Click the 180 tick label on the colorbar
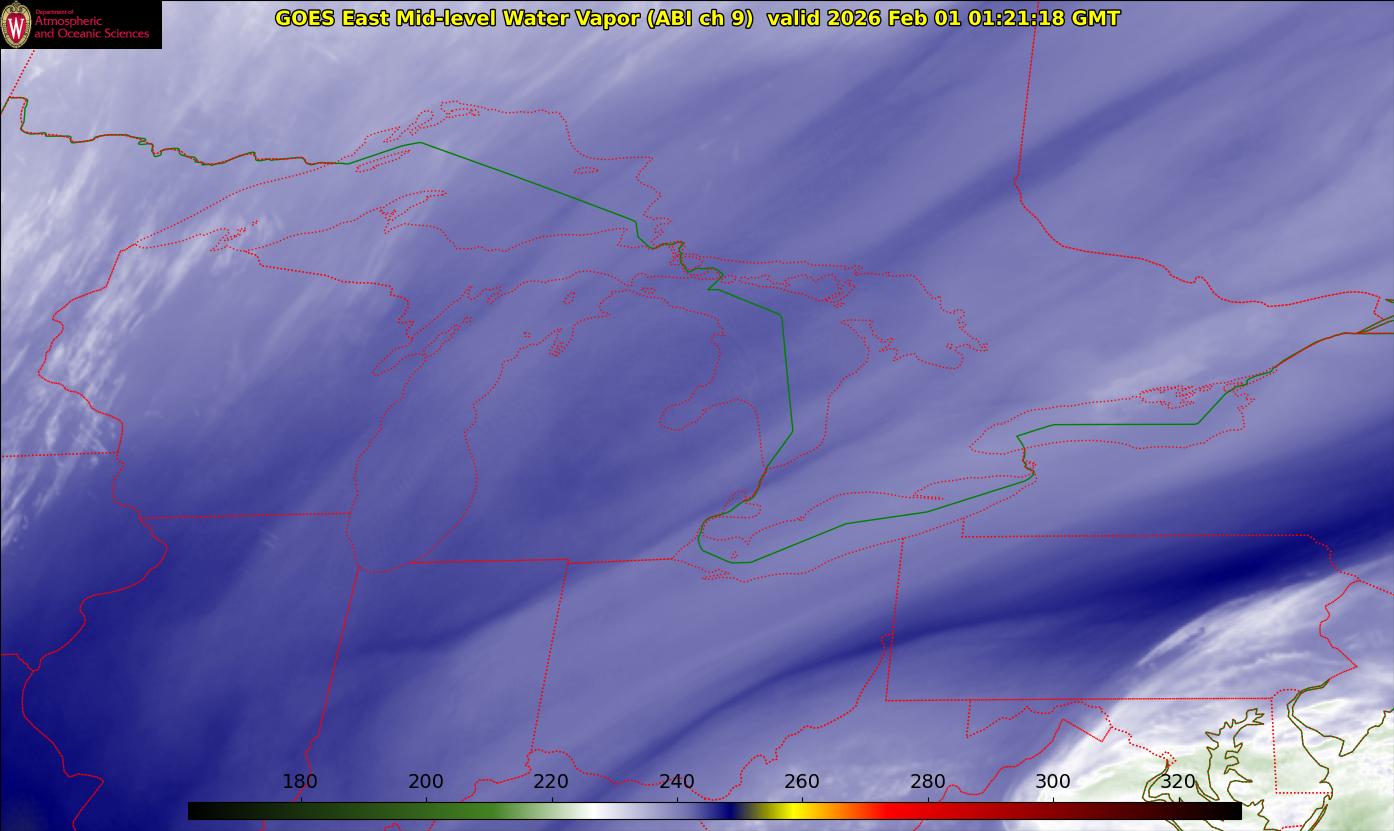 click(x=300, y=782)
